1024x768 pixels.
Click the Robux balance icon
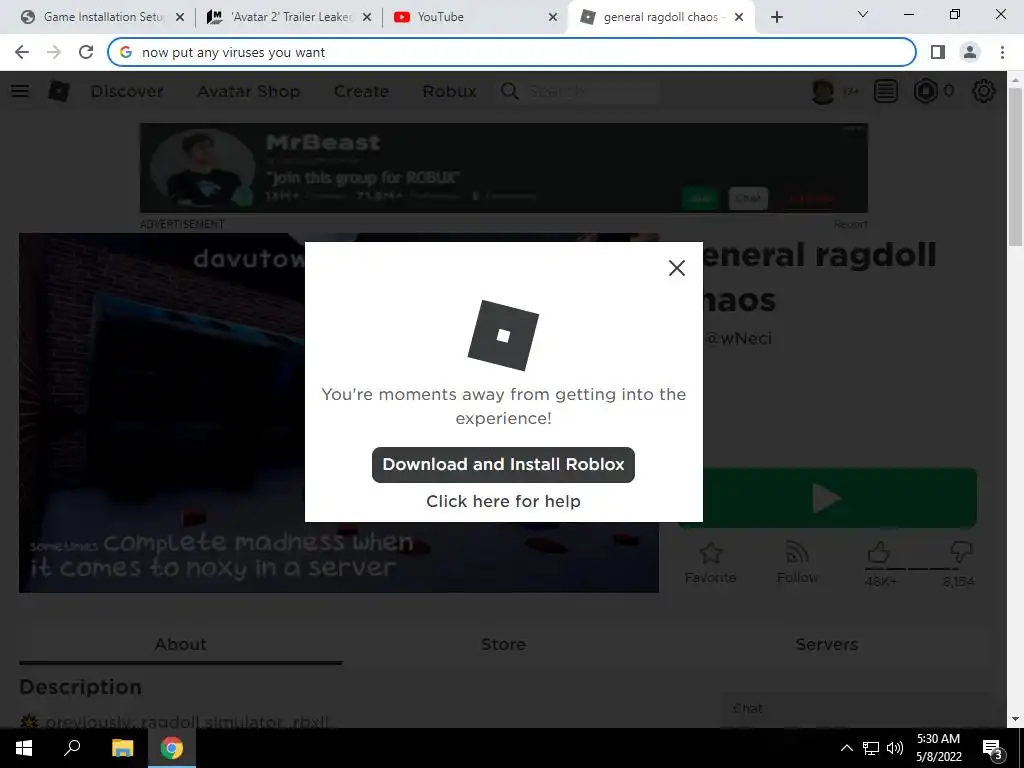point(925,91)
